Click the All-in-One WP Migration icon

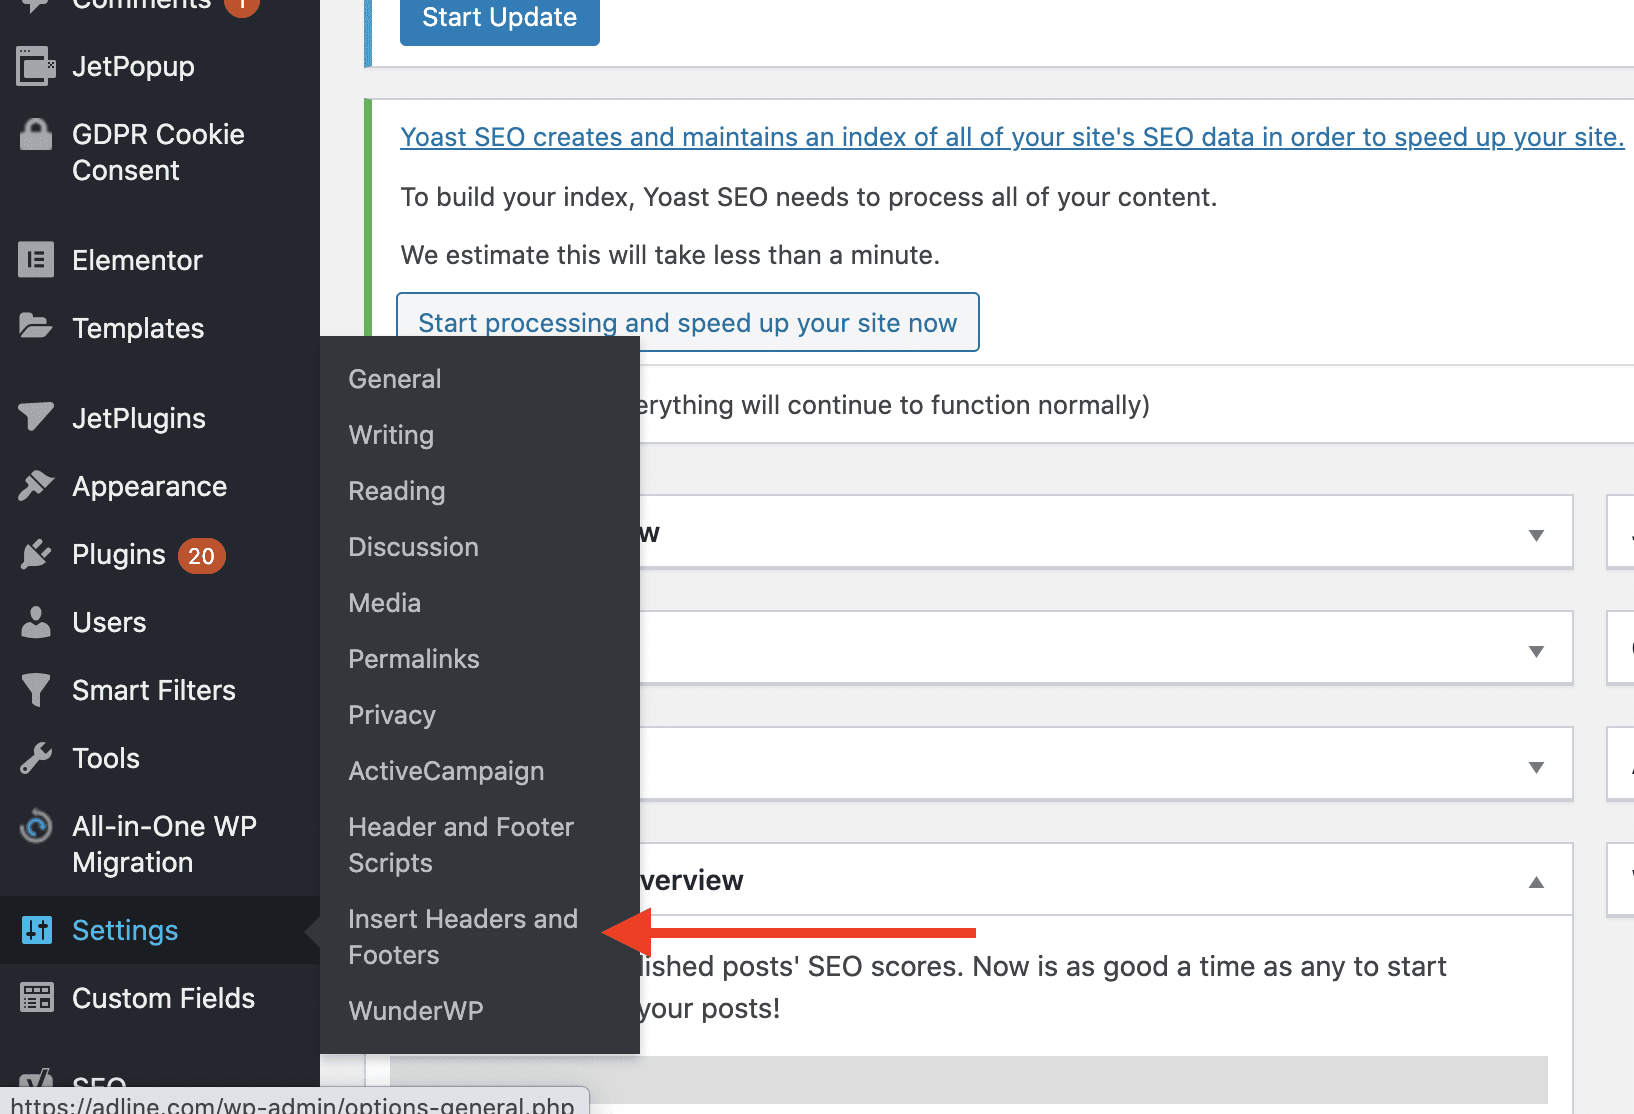pyautogui.click(x=36, y=826)
